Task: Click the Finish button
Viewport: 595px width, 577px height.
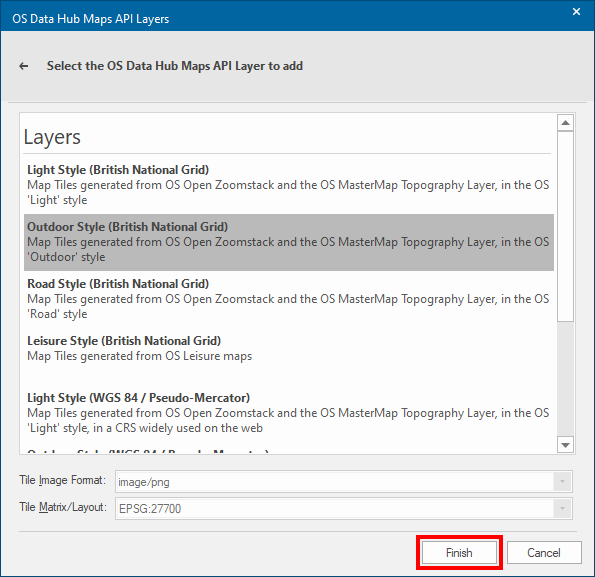Action: [459, 552]
